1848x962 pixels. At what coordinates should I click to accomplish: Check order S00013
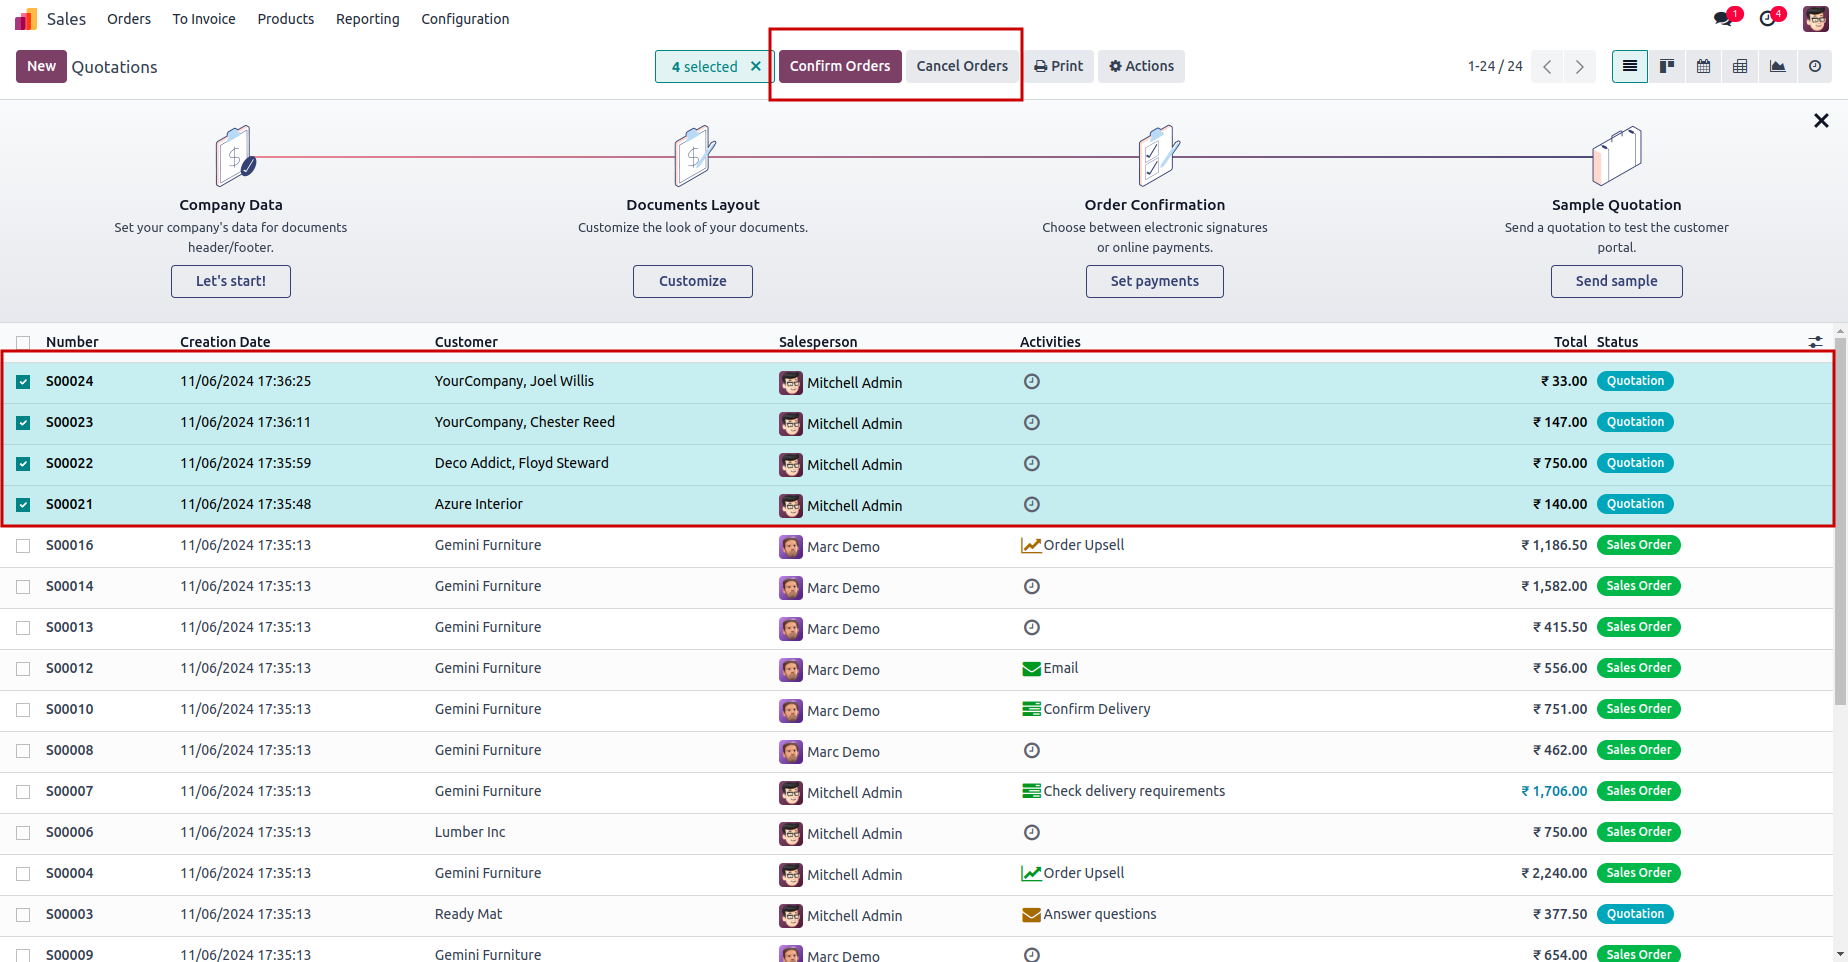[23, 628]
